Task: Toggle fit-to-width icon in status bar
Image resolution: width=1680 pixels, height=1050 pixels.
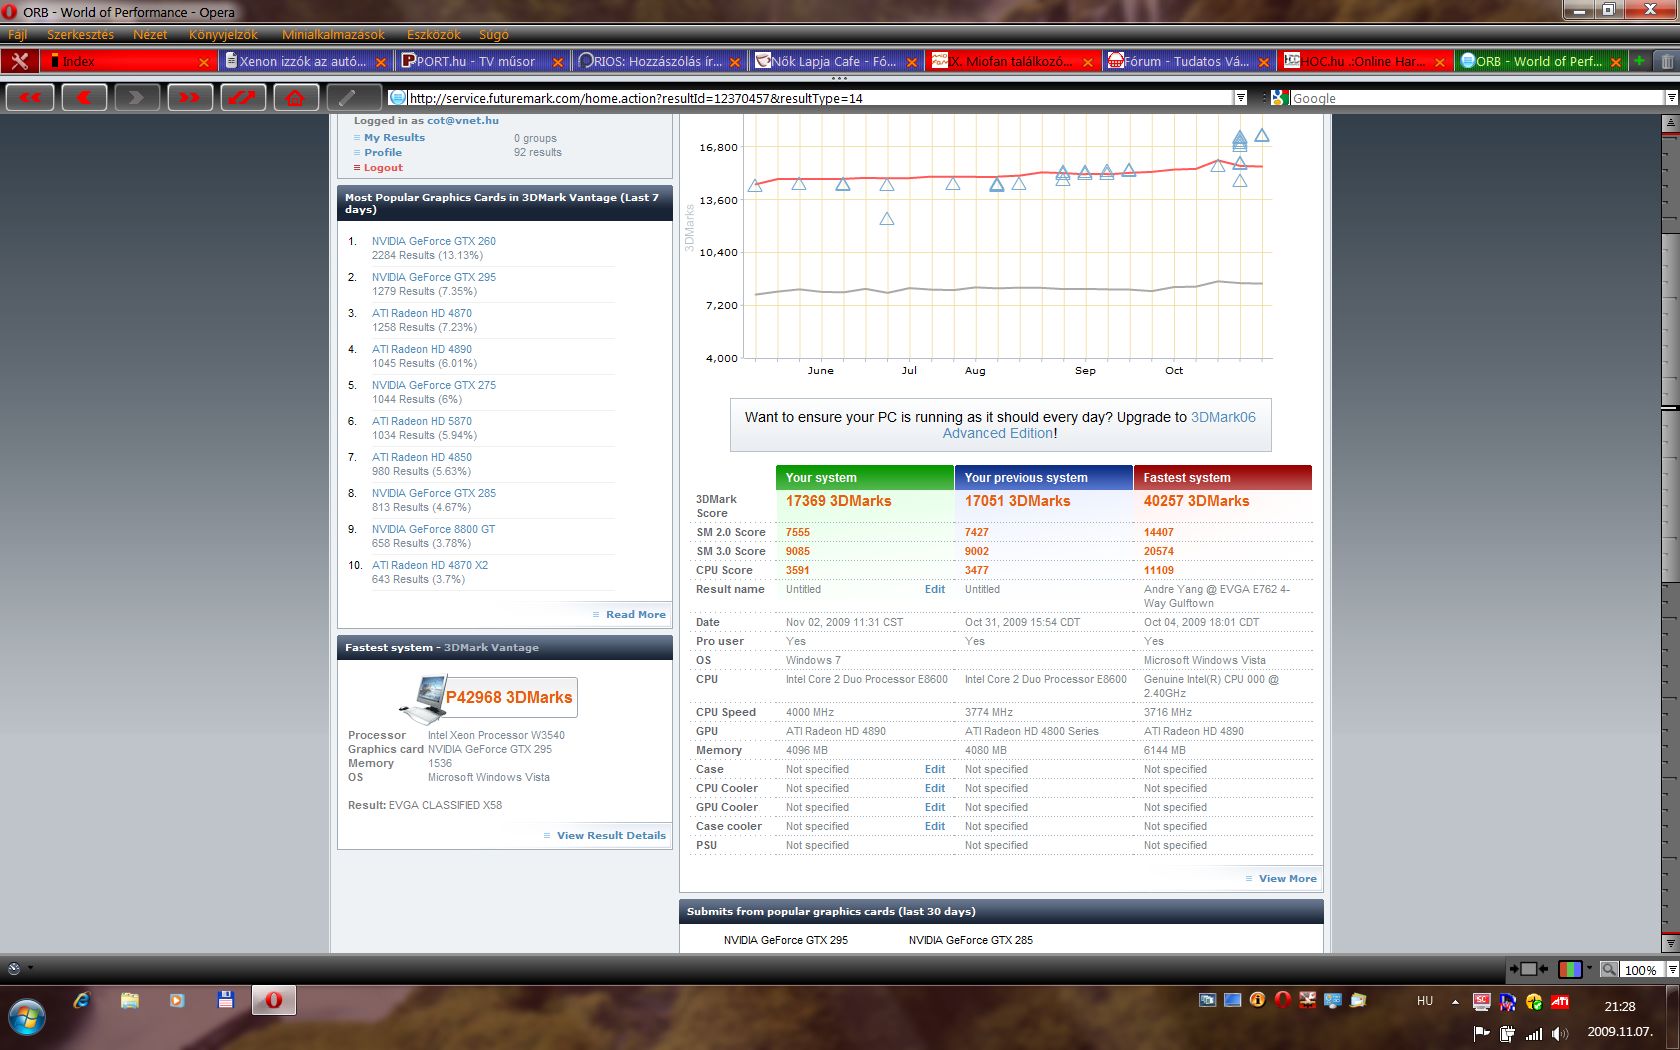Action: click(1528, 969)
